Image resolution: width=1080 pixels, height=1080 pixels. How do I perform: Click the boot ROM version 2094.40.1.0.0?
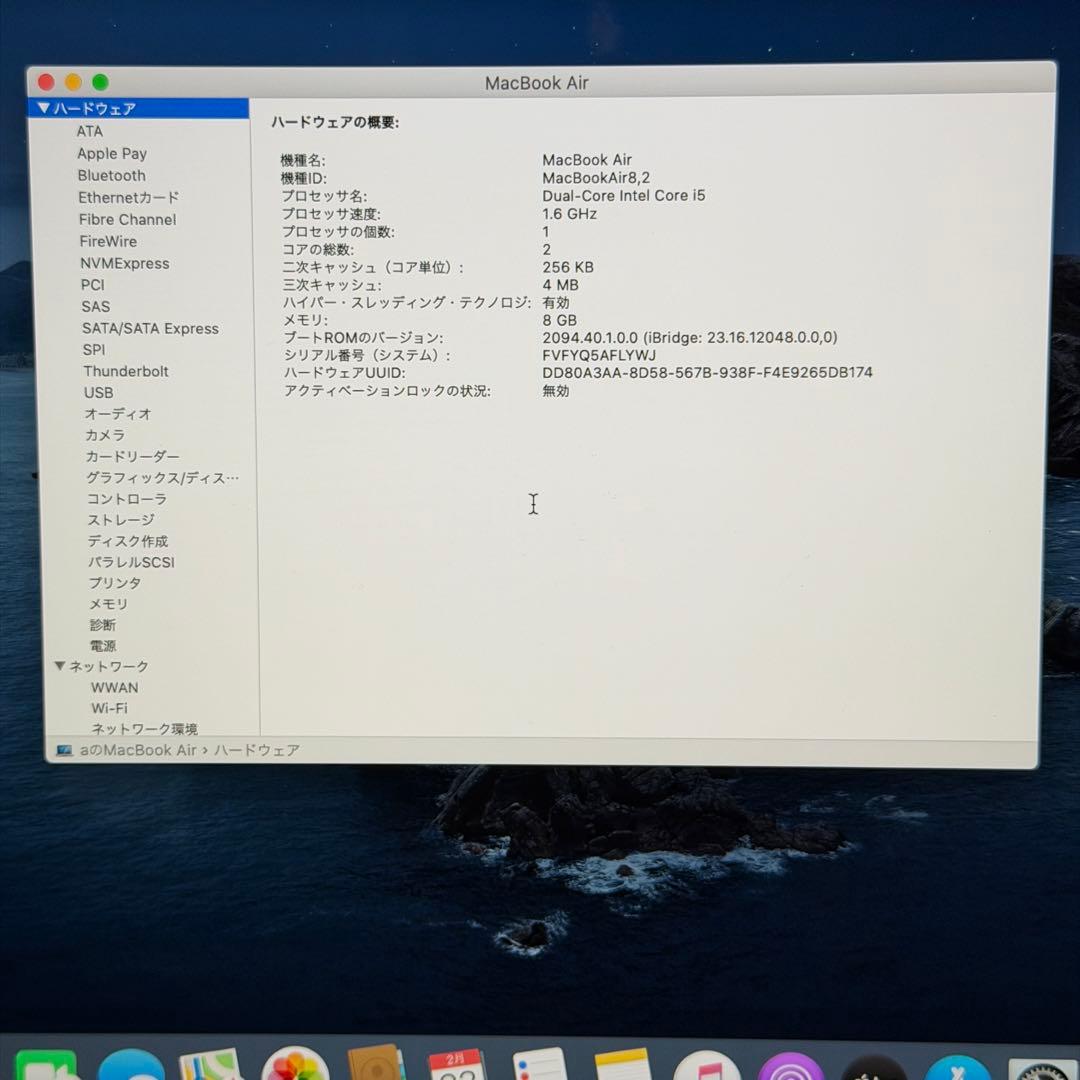pyautogui.click(x=689, y=338)
